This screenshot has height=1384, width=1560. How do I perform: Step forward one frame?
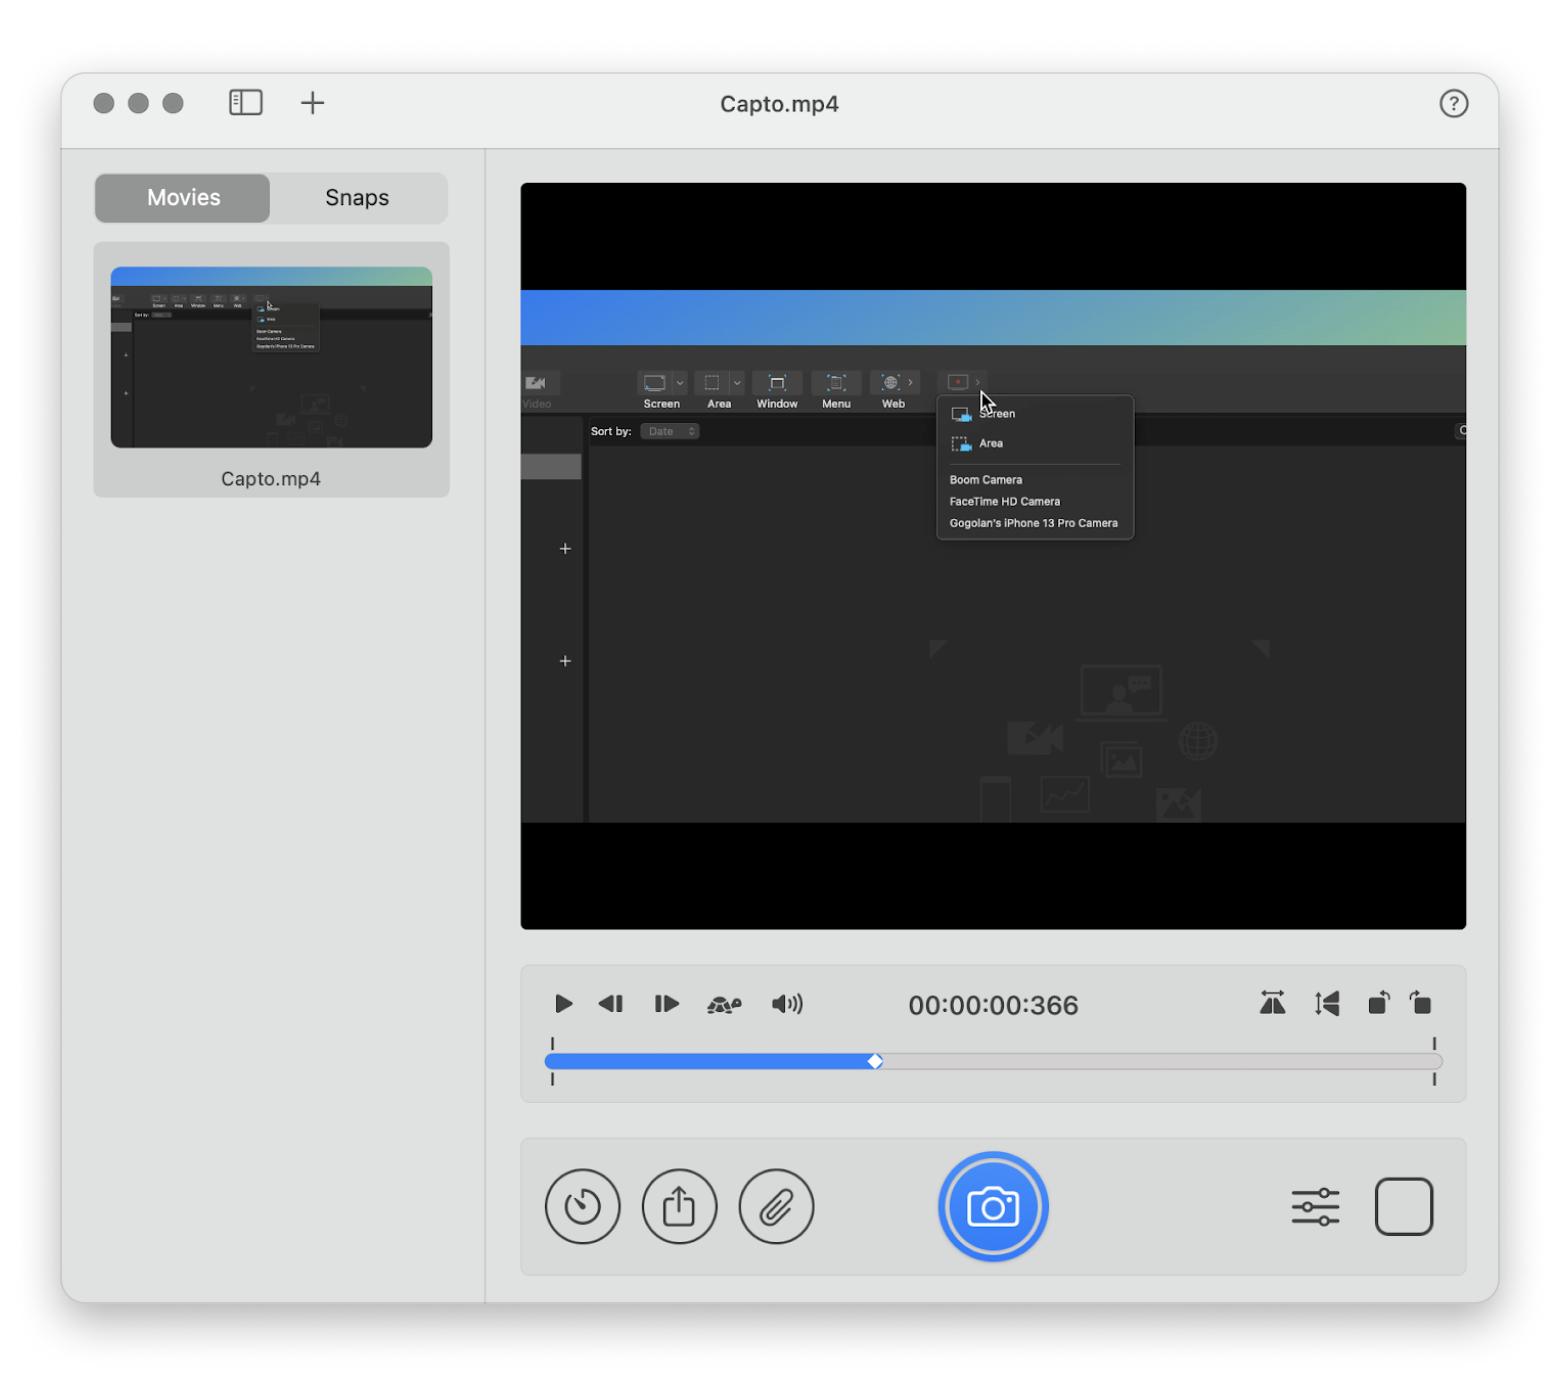point(666,1004)
